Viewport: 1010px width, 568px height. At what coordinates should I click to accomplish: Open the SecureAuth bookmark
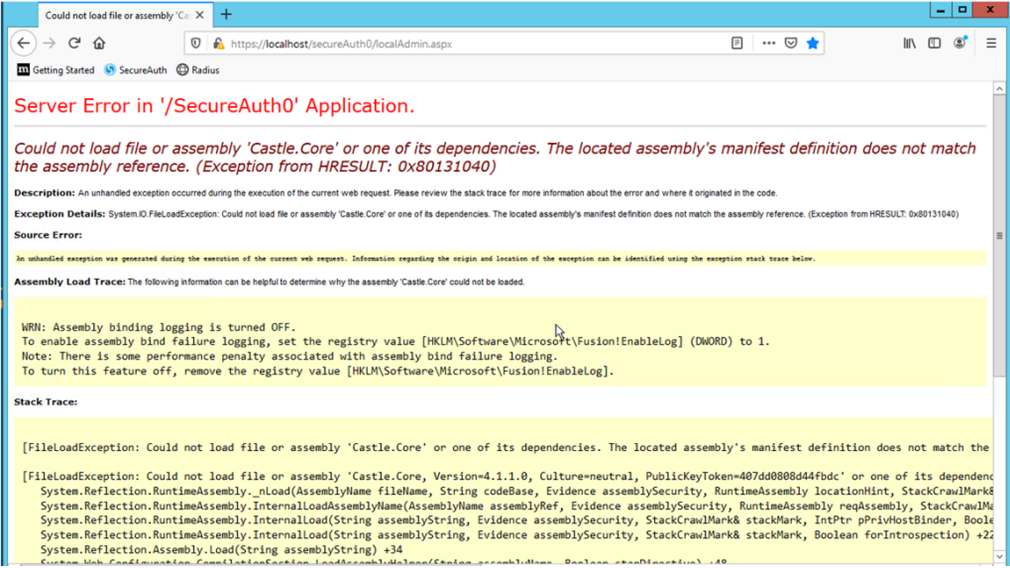[135, 70]
